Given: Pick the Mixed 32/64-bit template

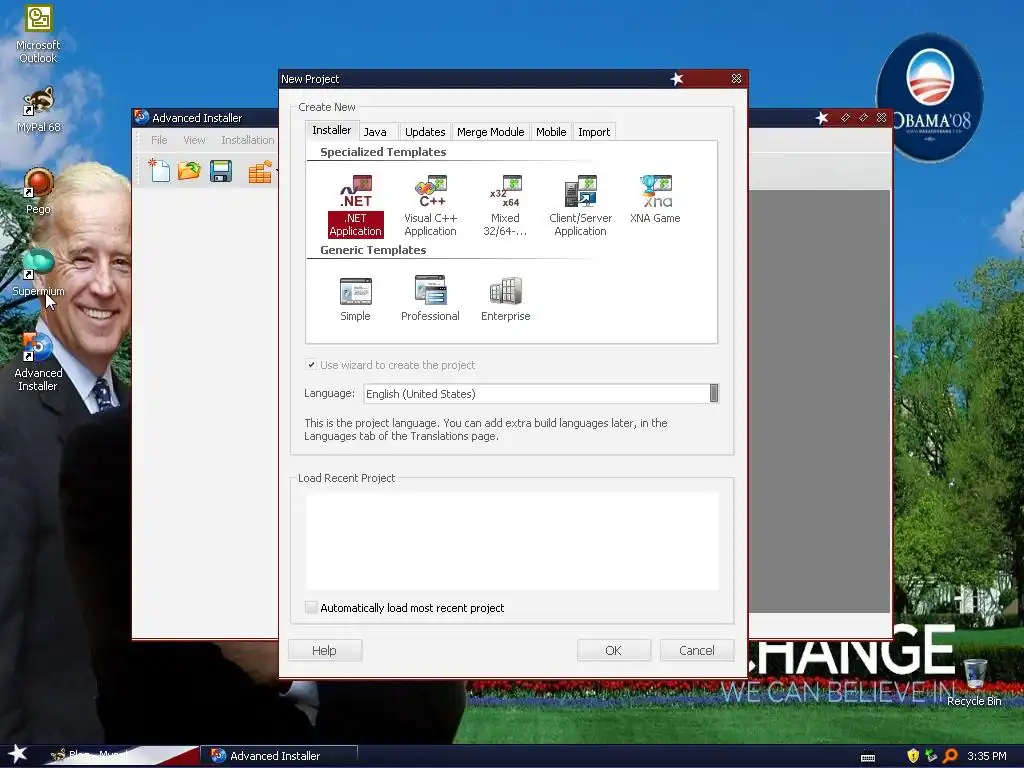Looking at the screenshot, I should click(x=505, y=206).
